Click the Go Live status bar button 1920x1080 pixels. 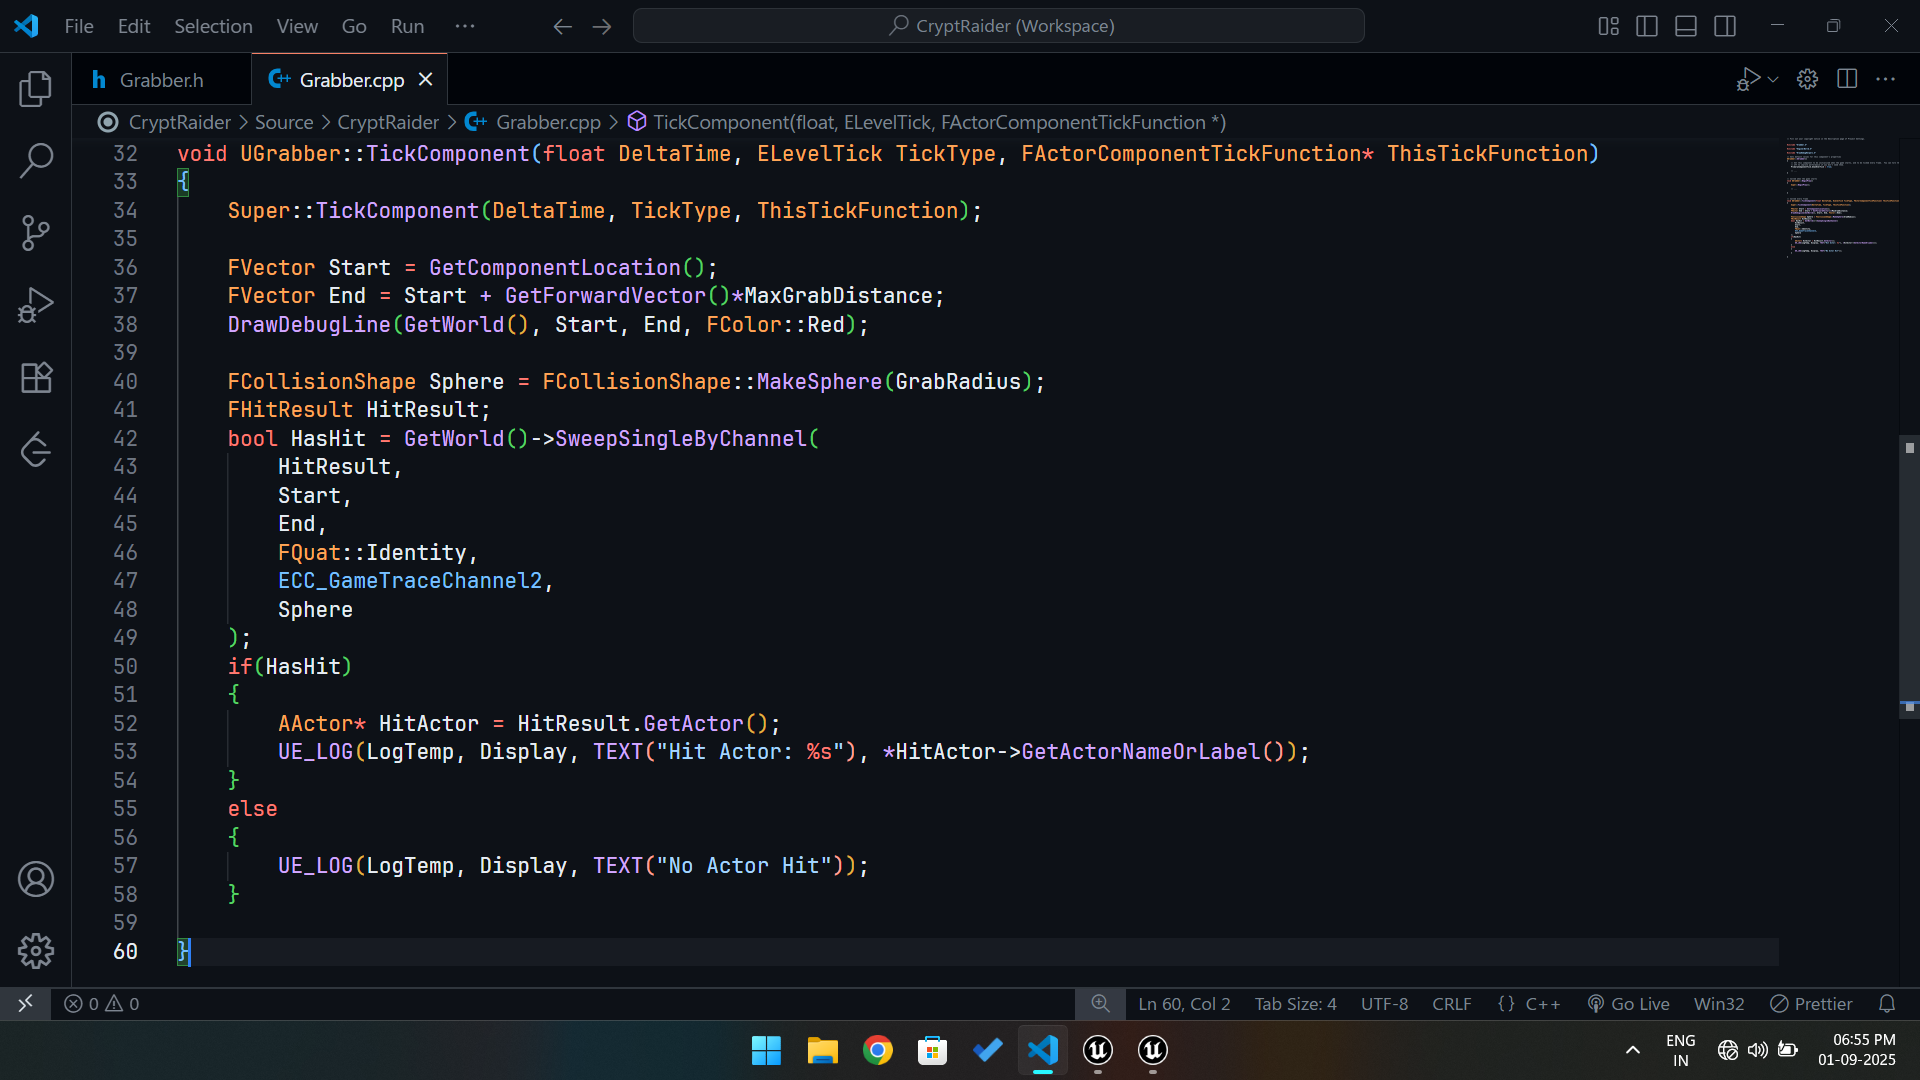pyautogui.click(x=1628, y=1003)
